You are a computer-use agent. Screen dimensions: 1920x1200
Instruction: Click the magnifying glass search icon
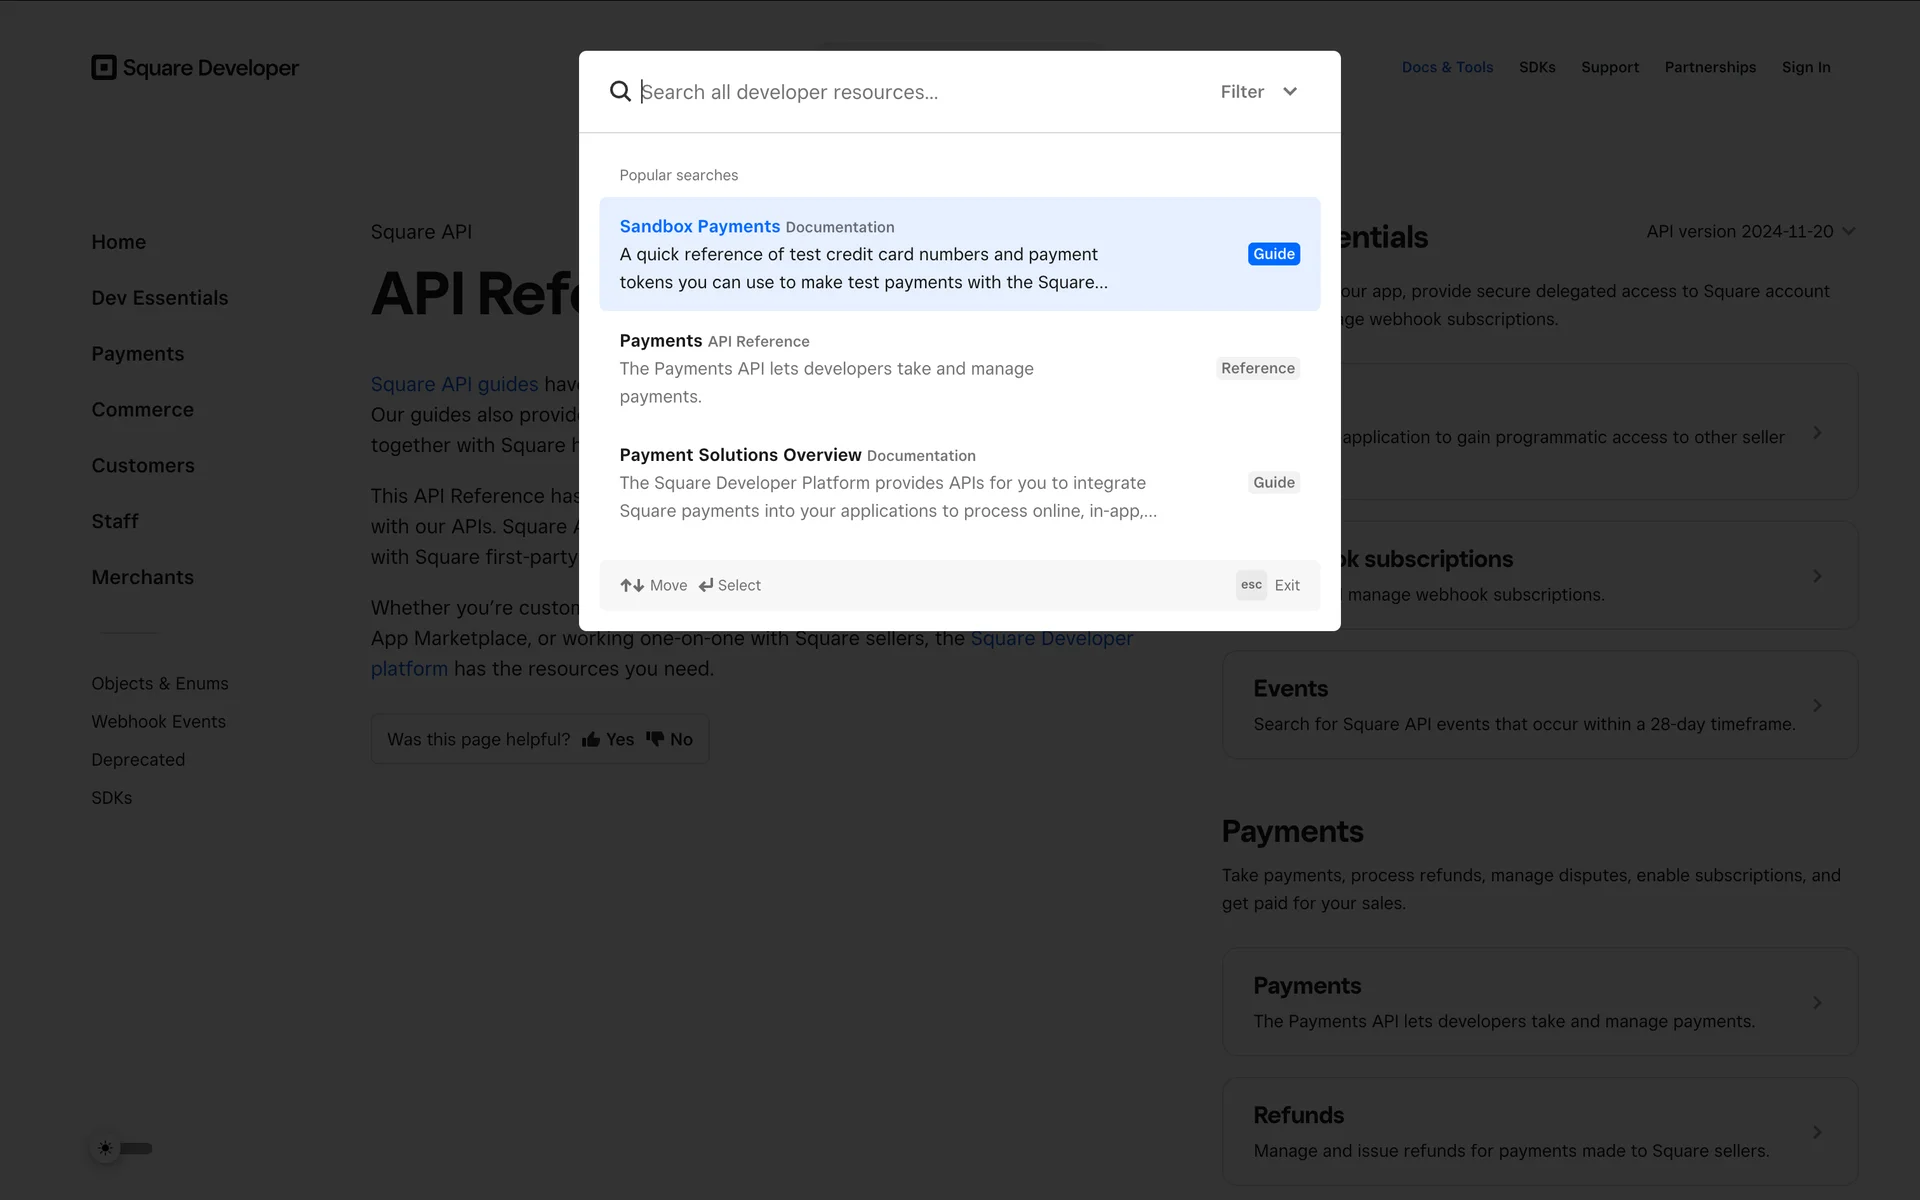pyautogui.click(x=620, y=91)
